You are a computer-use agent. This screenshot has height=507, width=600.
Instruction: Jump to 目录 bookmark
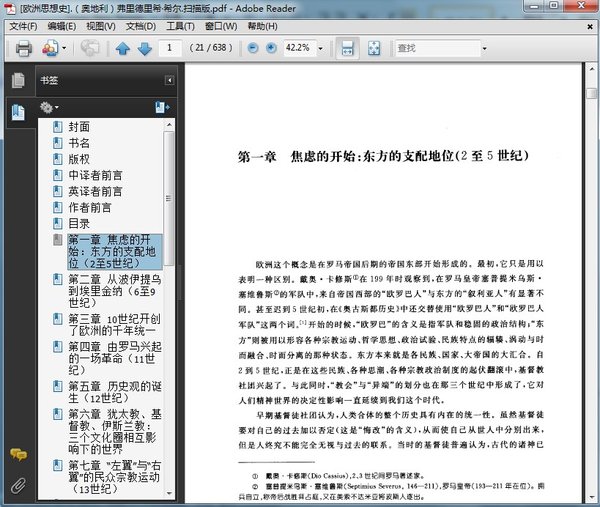click(79, 223)
